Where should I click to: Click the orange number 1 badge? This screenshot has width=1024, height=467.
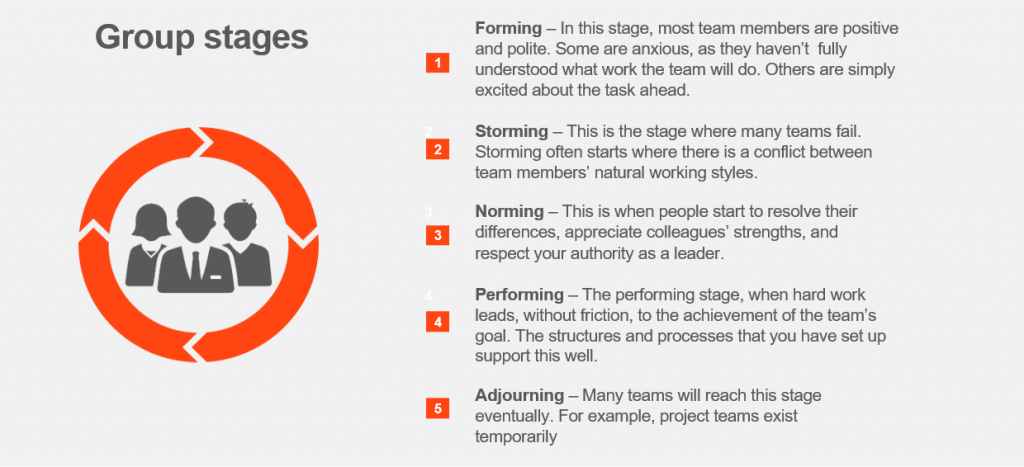click(x=438, y=63)
